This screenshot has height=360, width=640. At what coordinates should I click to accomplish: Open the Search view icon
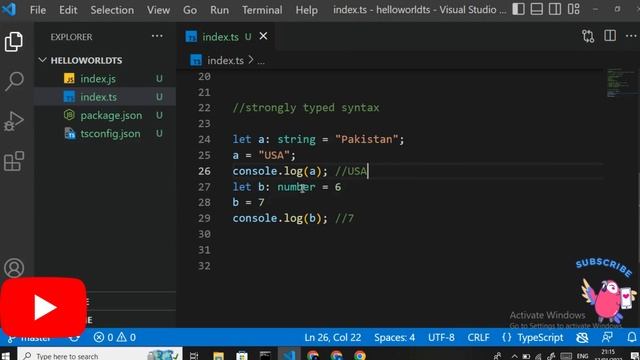coord(14,81)
